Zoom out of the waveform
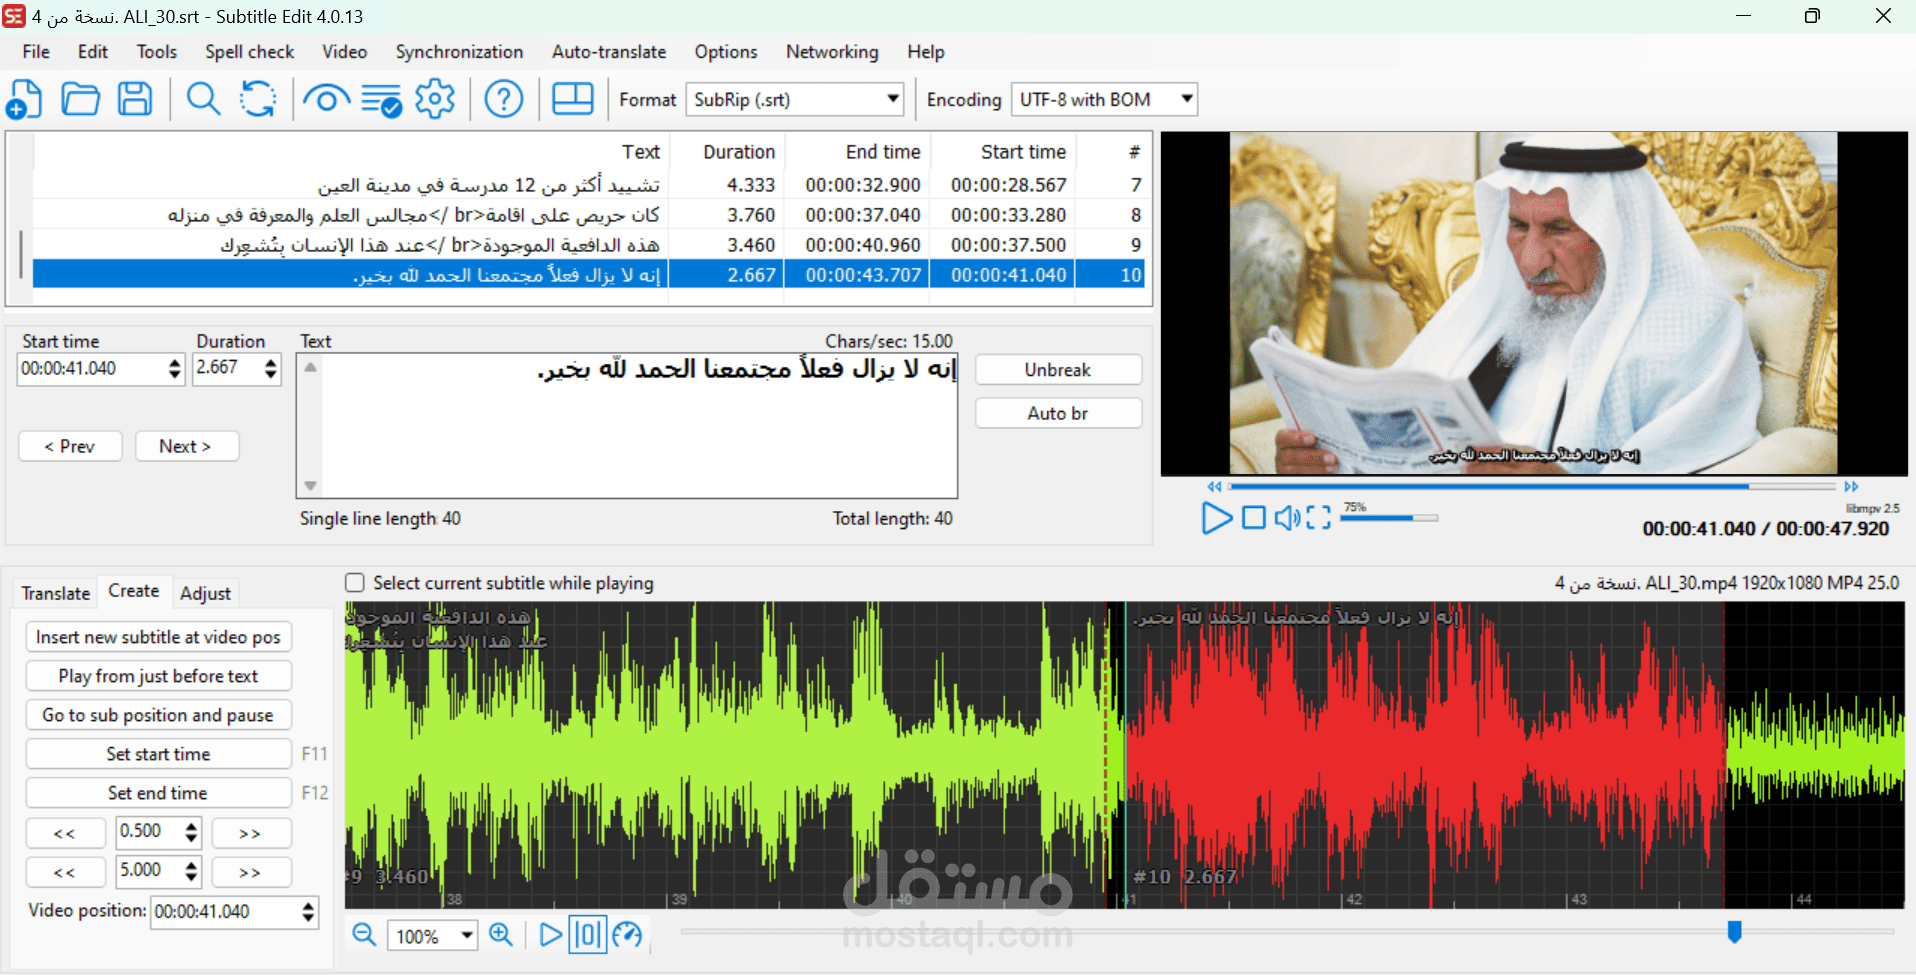1916x975 pixels. coord(364,935)
